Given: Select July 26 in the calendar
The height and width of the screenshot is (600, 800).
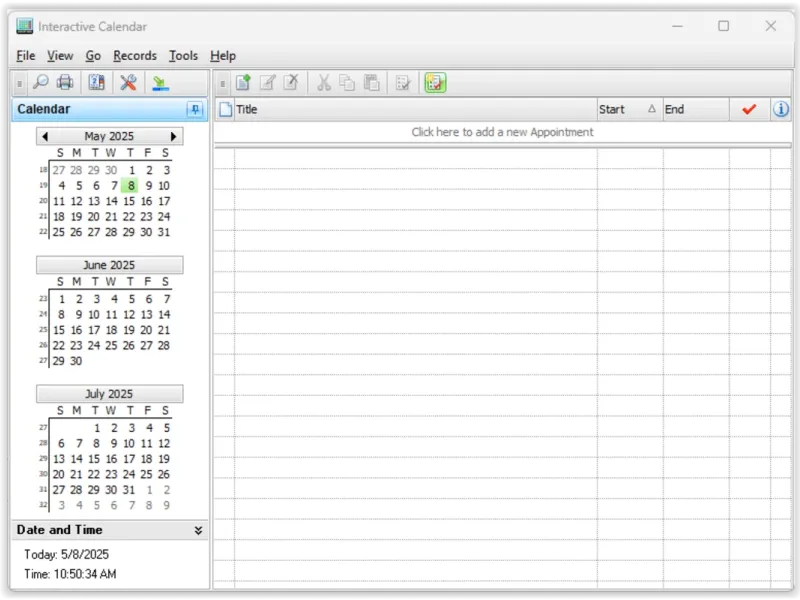Looking at the screenshot, I should [163, 474].
